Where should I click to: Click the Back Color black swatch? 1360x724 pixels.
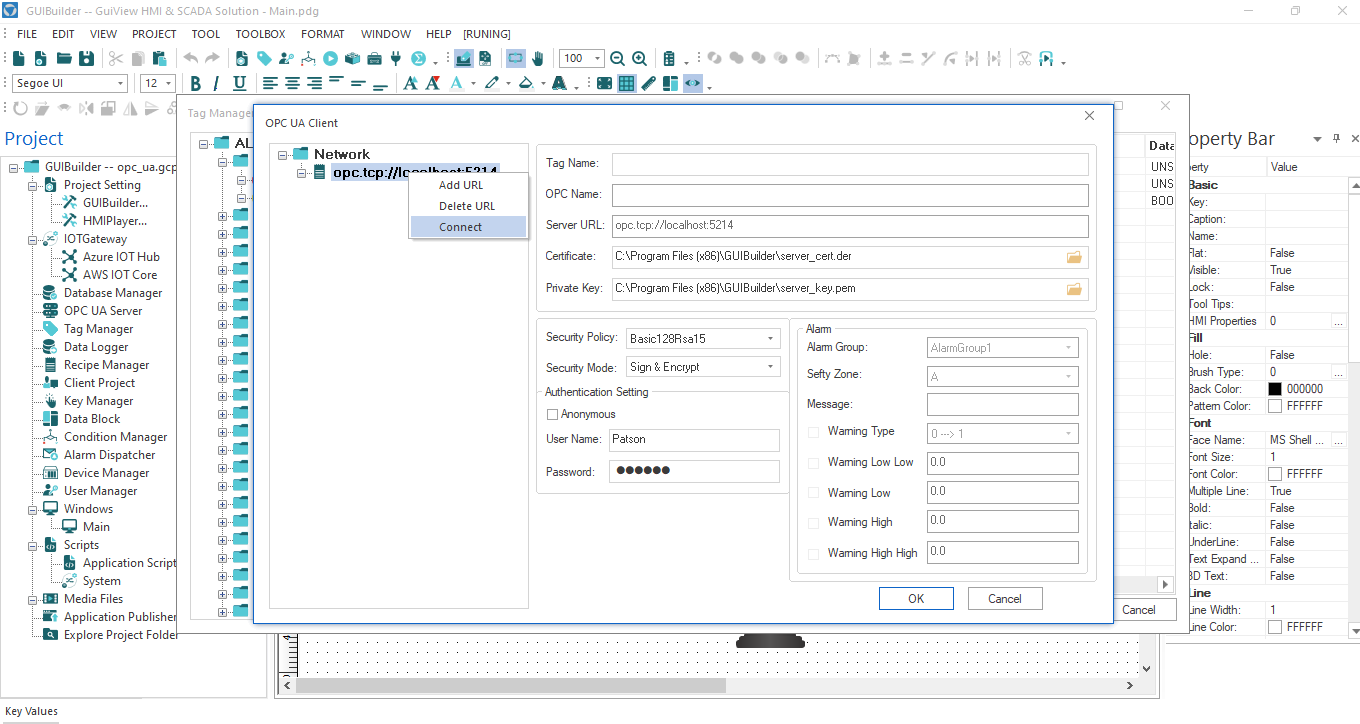coord(1275,389)
